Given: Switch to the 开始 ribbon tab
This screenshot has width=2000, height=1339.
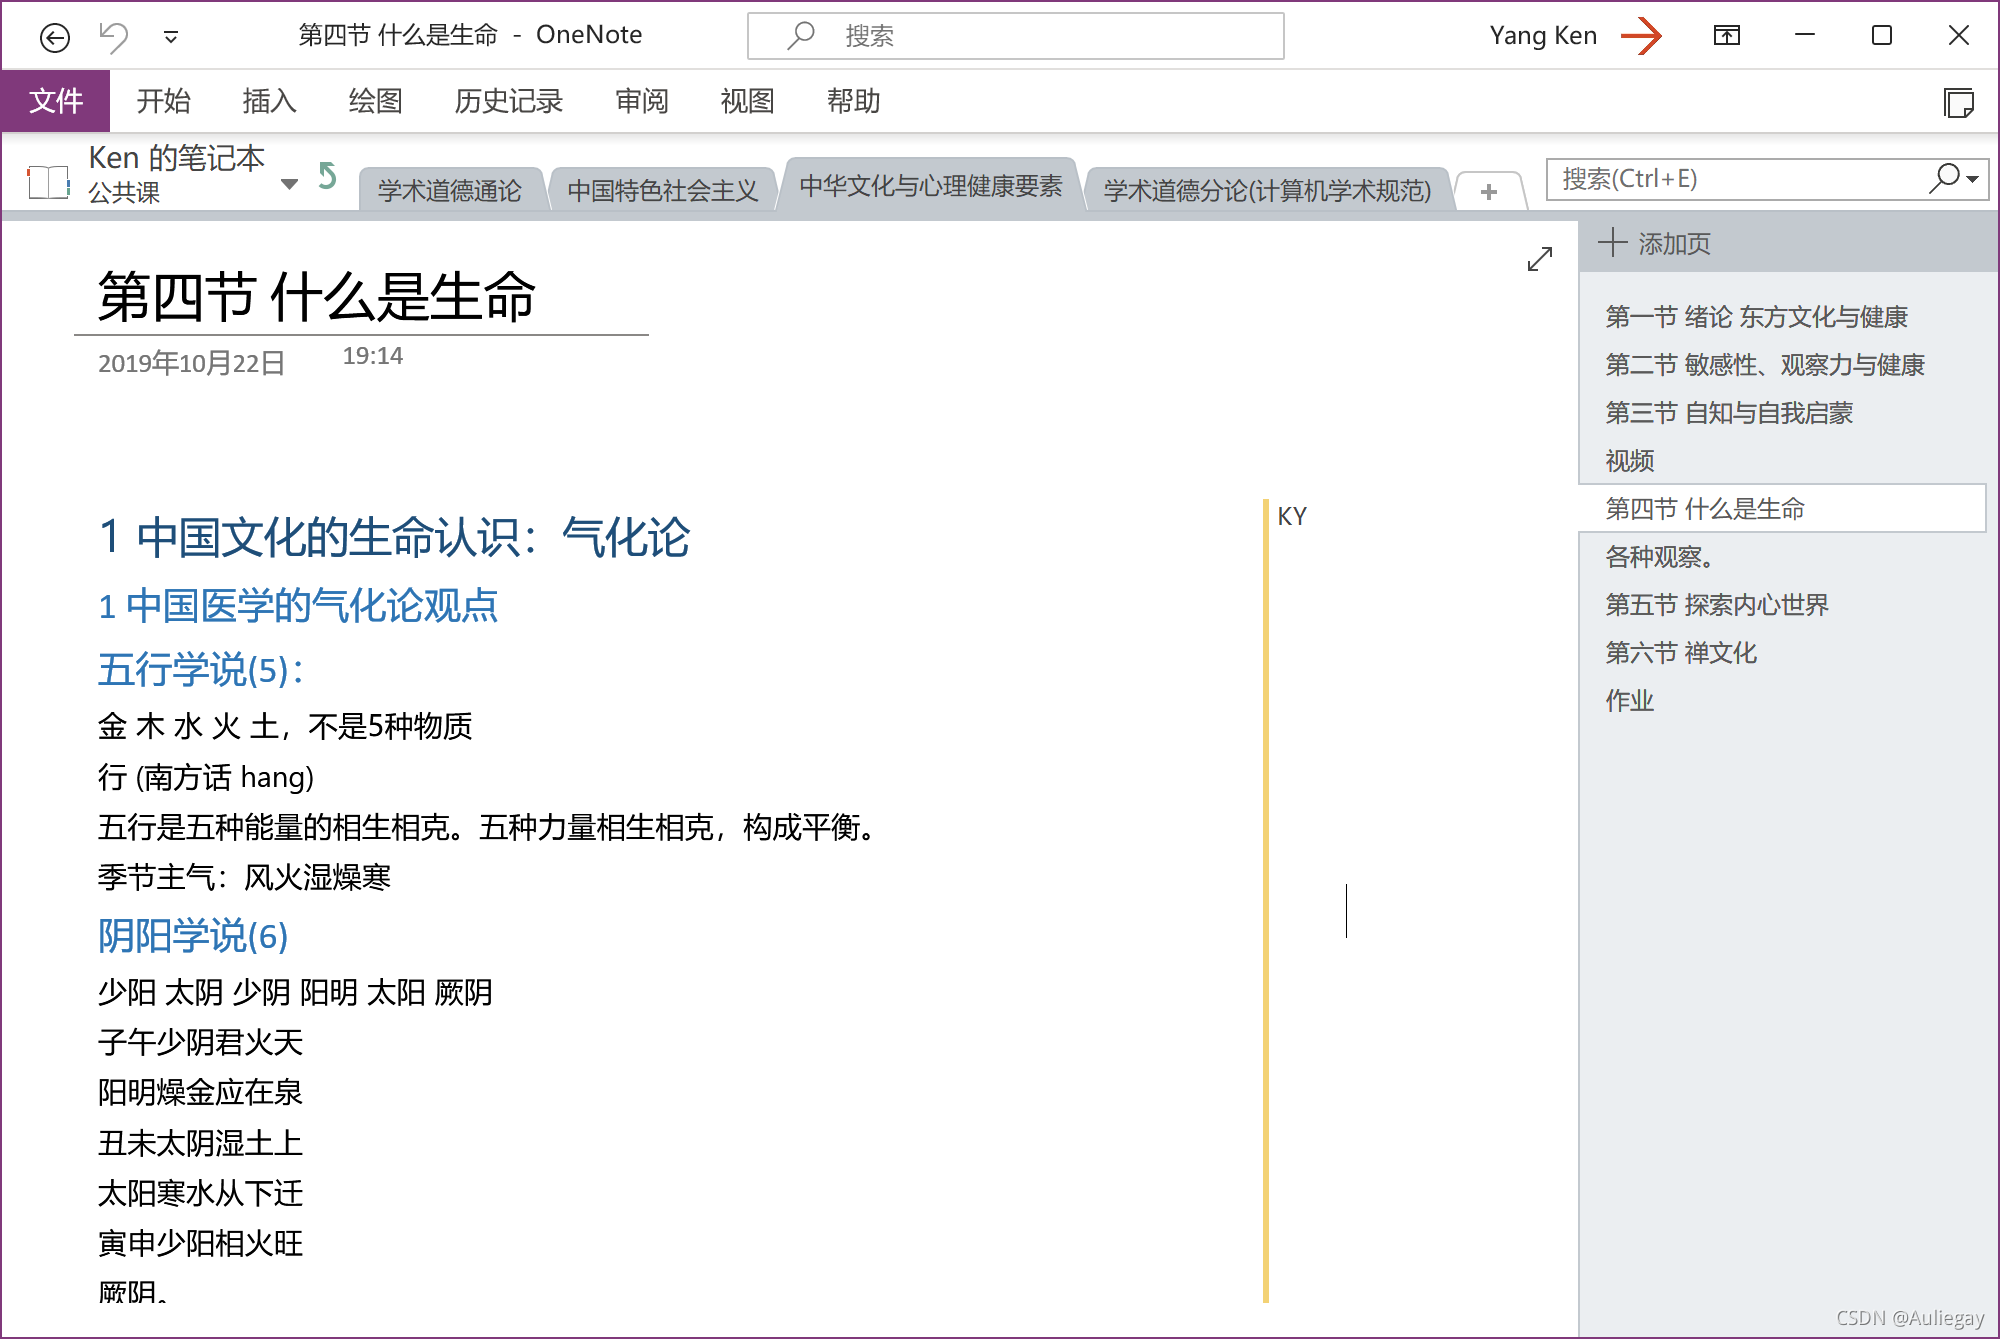Looking at the screenshot, I should (x=163, y=100).
